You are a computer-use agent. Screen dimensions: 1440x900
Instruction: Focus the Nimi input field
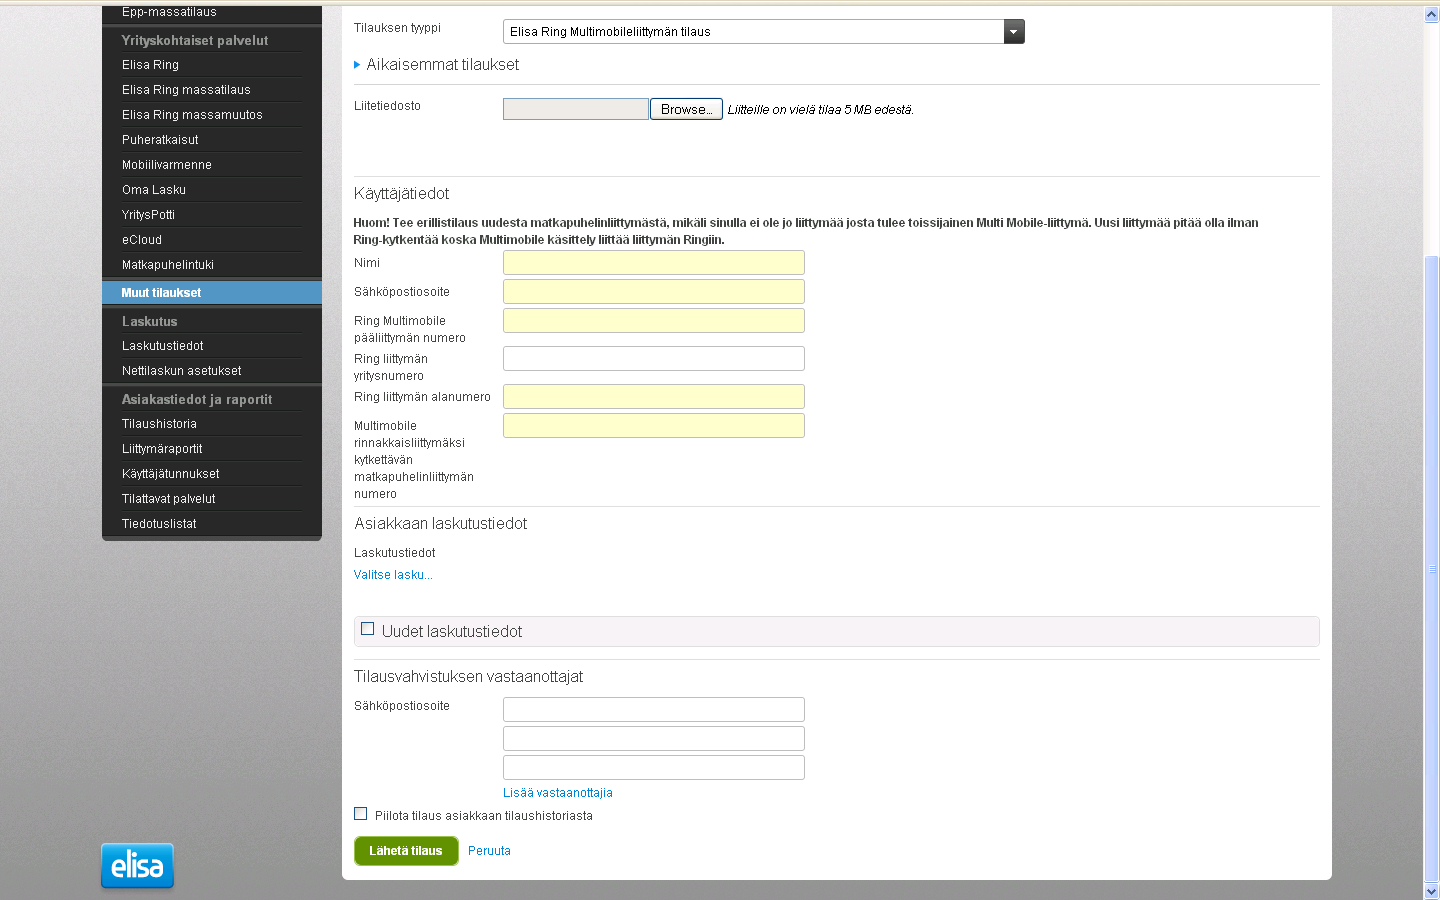point(654,262)
